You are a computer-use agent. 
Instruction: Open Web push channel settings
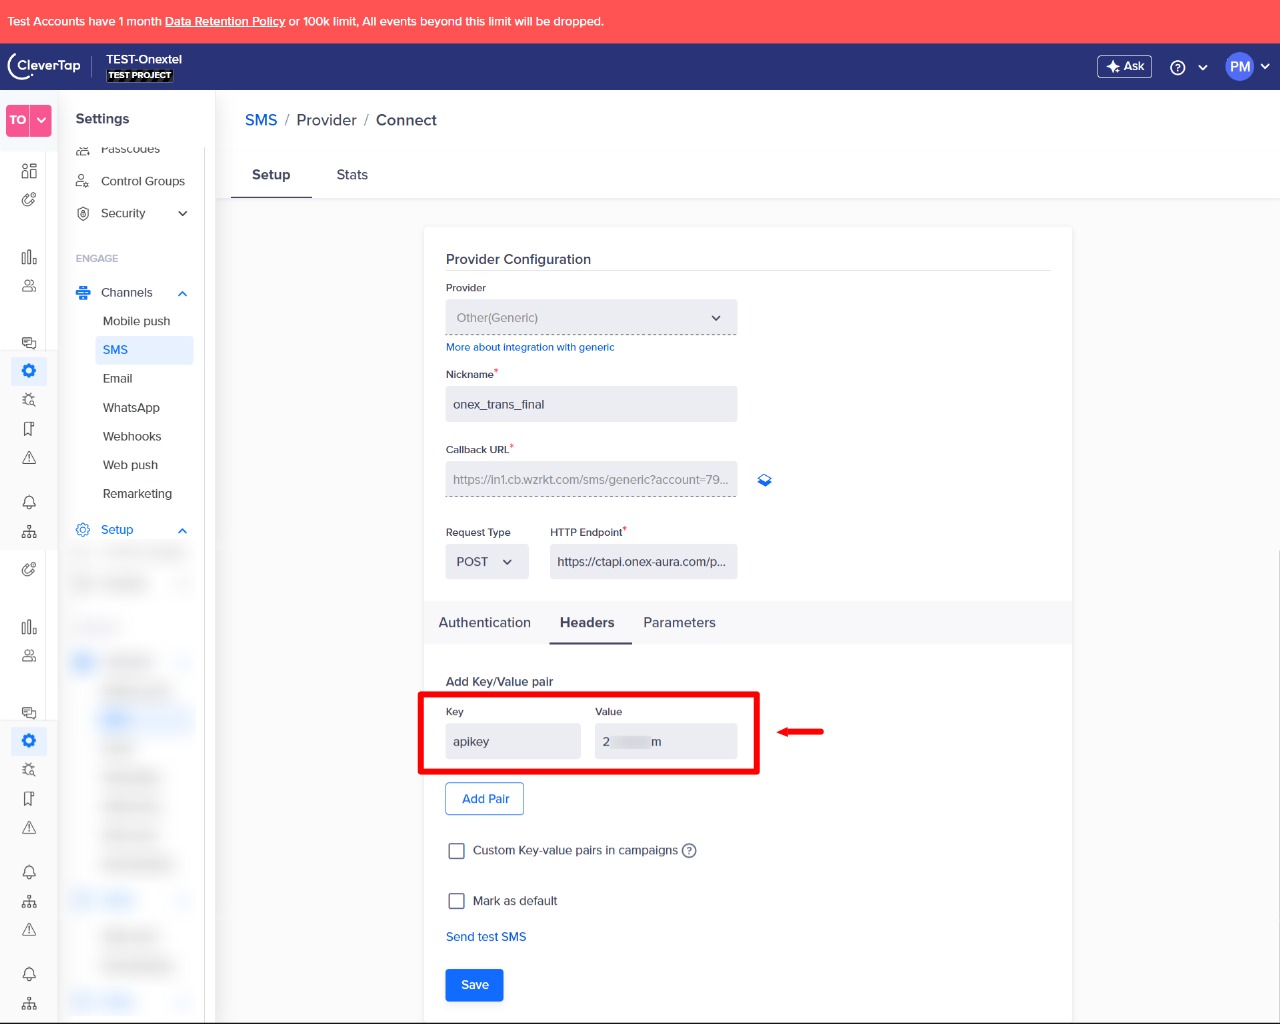click(131, 465)
